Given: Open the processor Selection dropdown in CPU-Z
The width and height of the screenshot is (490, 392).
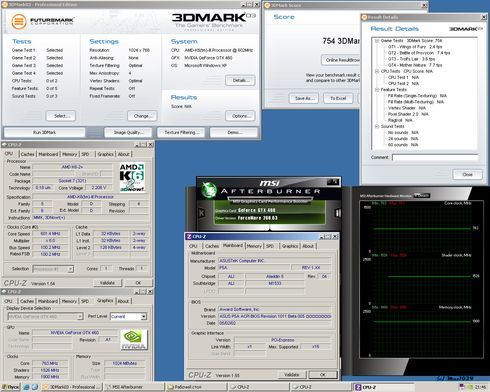Looking at the screenshot, I should coord(70,269).
